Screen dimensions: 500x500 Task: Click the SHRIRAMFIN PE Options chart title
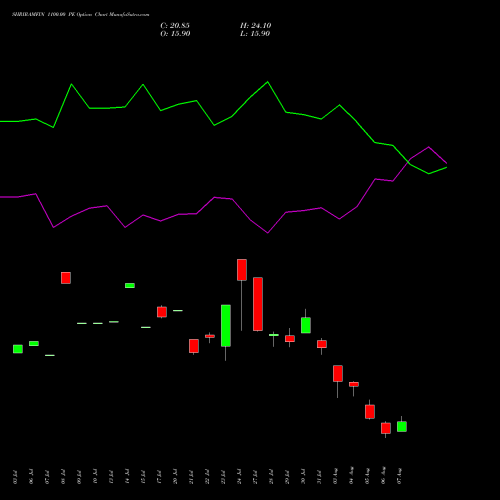point(80,14)
